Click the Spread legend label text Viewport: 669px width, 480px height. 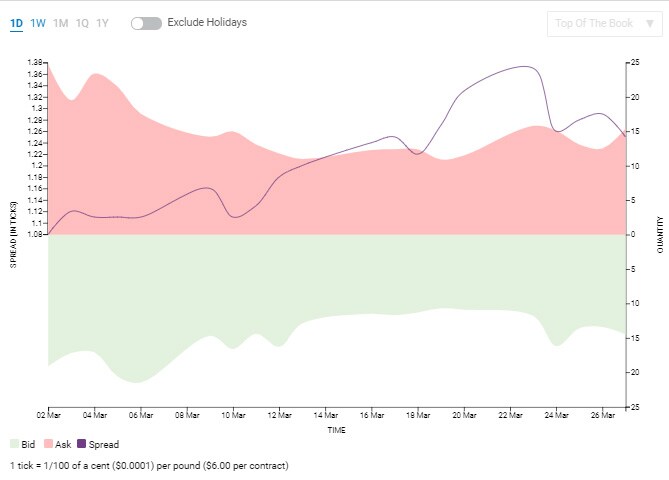[104, 444]
